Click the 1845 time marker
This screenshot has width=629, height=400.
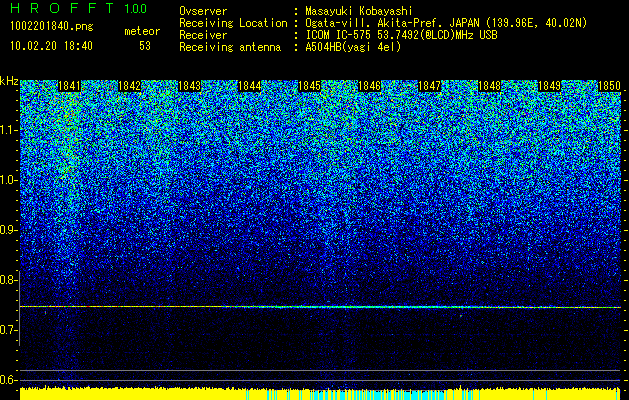pos(310,86)
